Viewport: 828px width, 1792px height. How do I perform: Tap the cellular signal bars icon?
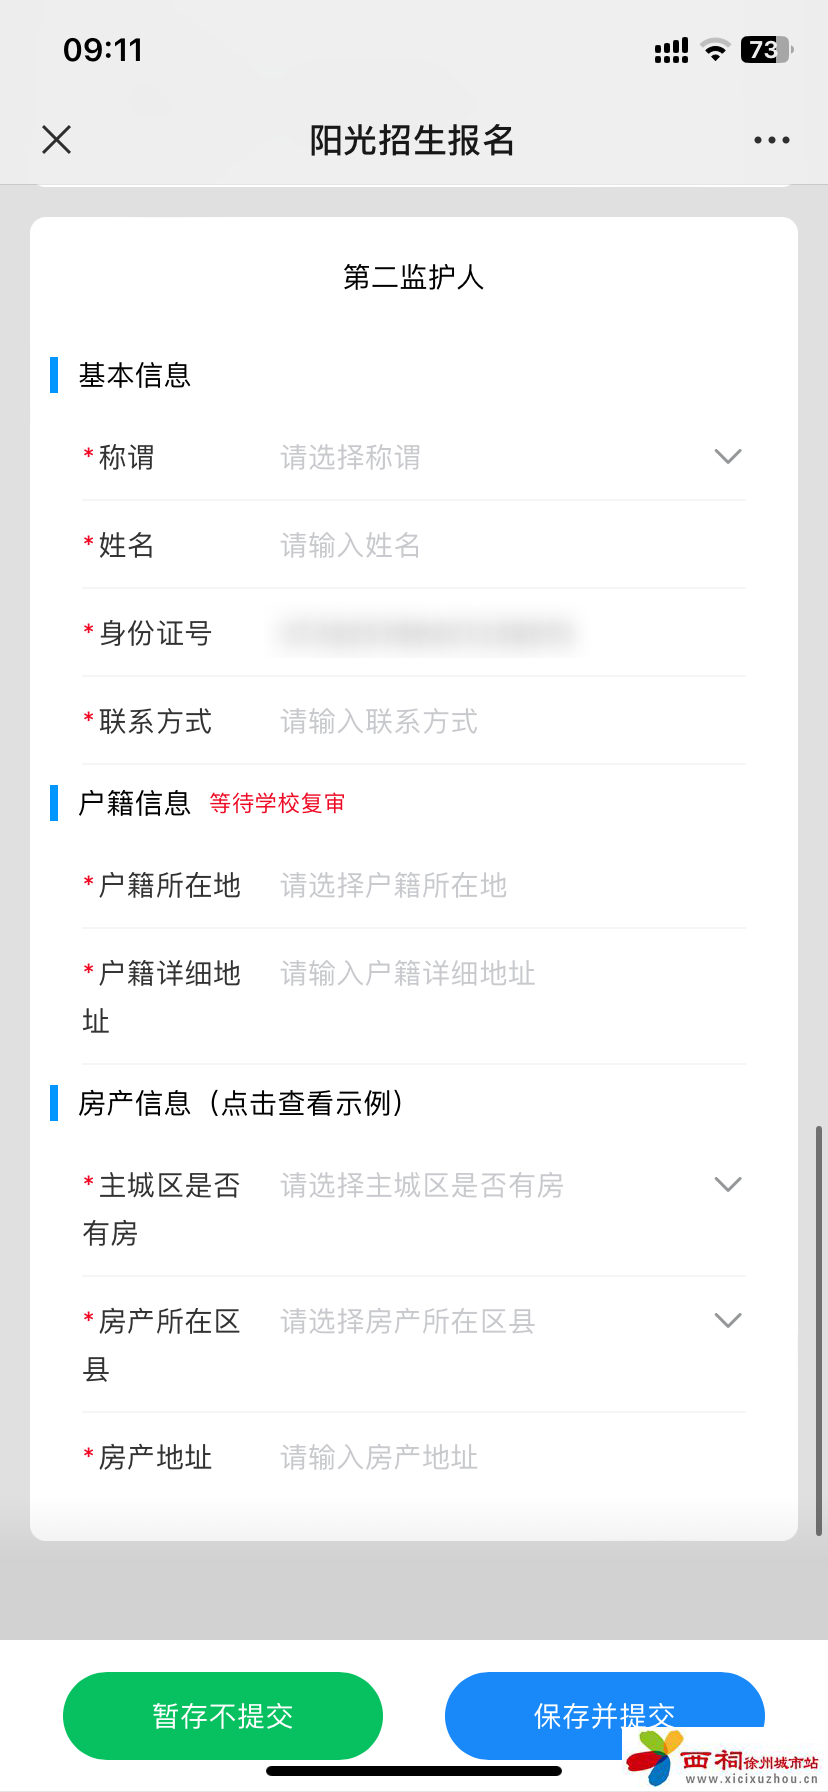[671, 50]
